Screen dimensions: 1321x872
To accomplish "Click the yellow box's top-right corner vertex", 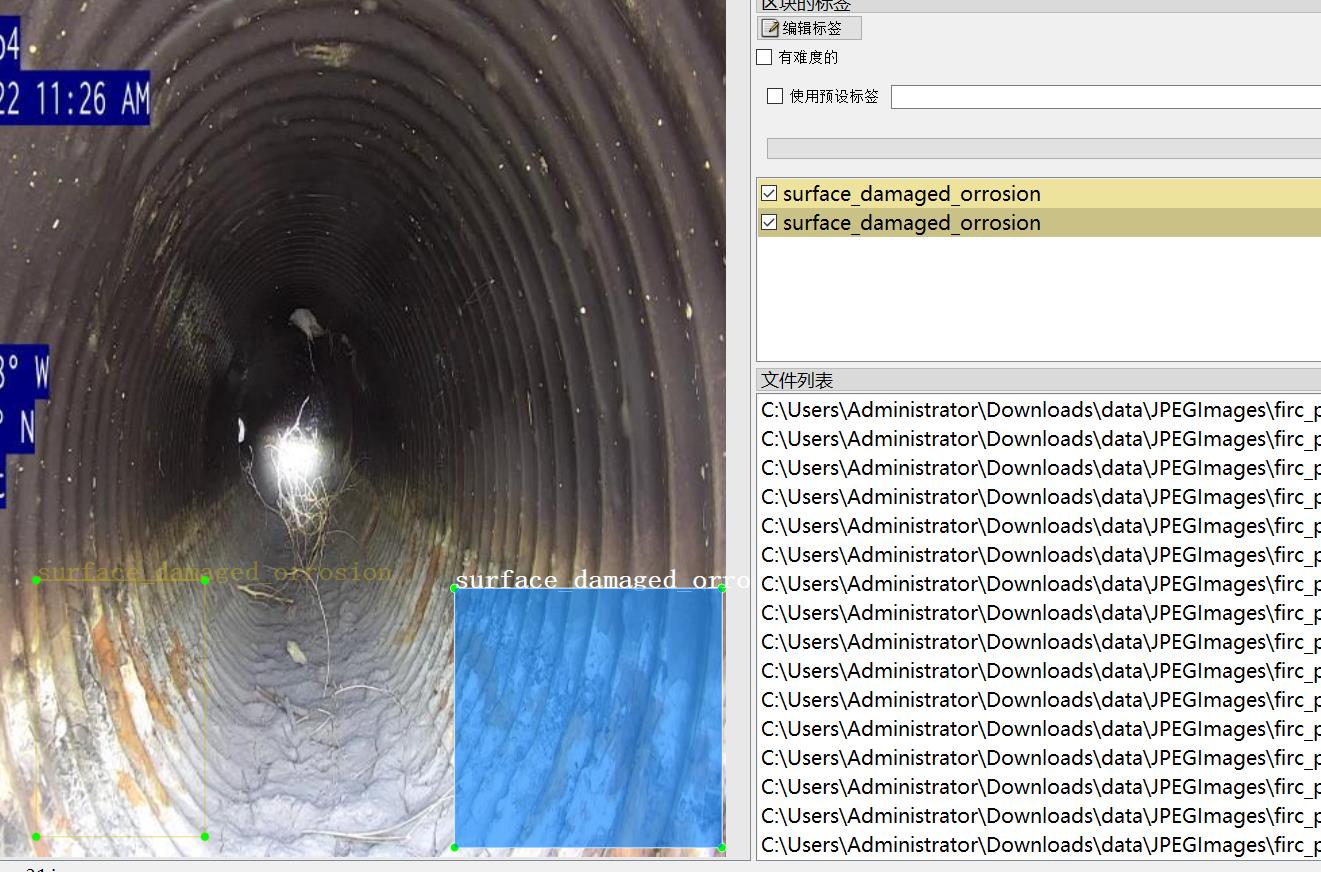I will (x=205, y=580).
